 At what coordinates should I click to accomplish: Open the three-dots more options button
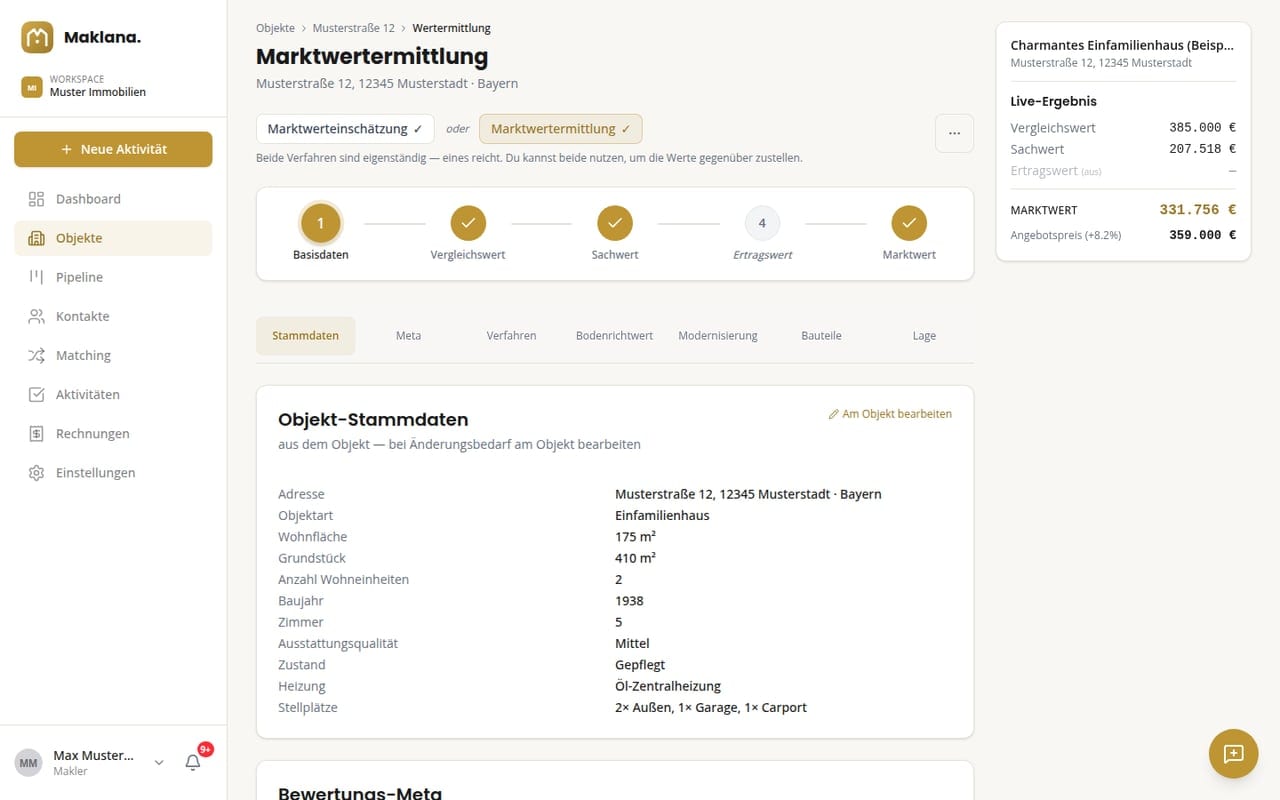954,133
